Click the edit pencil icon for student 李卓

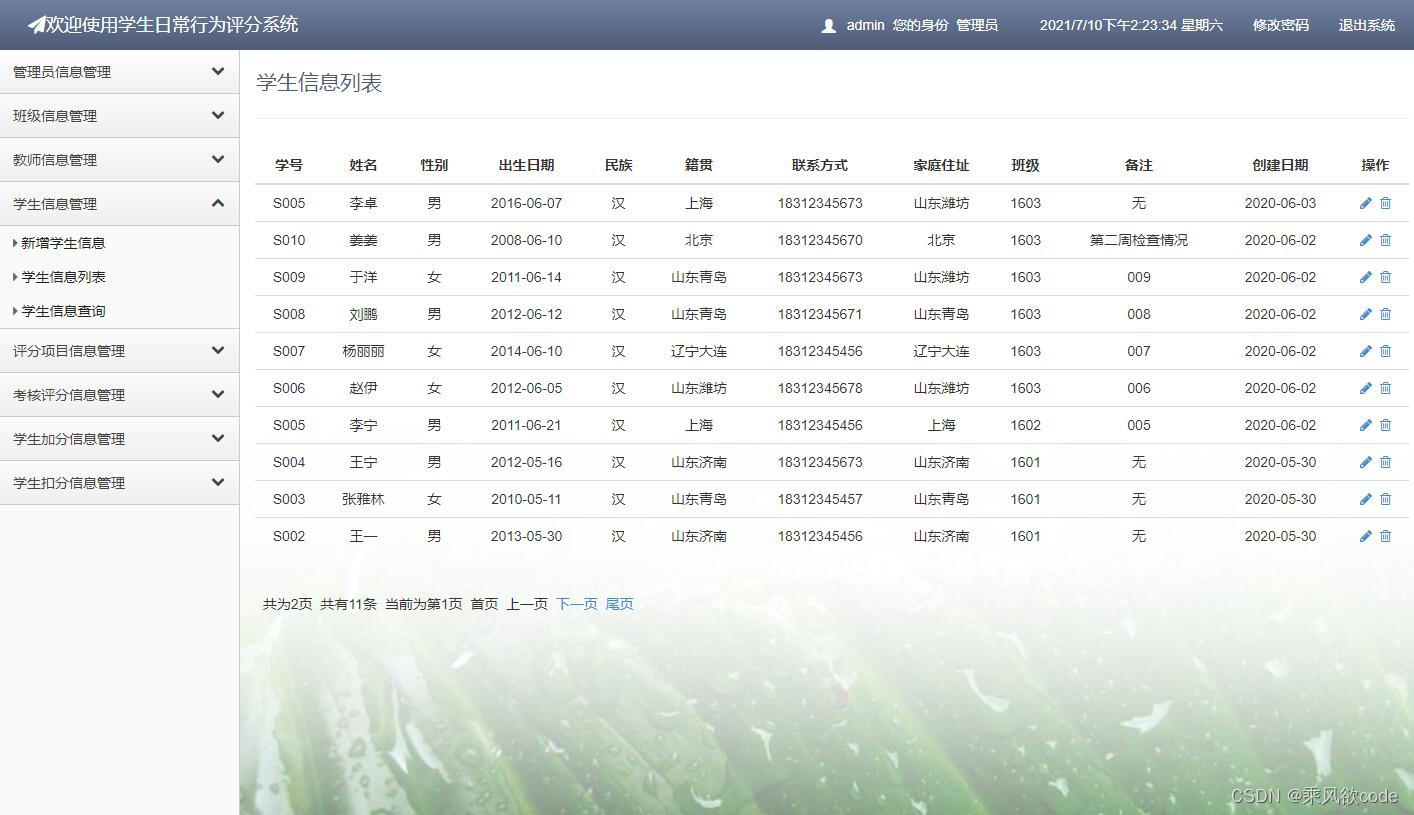(x=1365, y=203)
